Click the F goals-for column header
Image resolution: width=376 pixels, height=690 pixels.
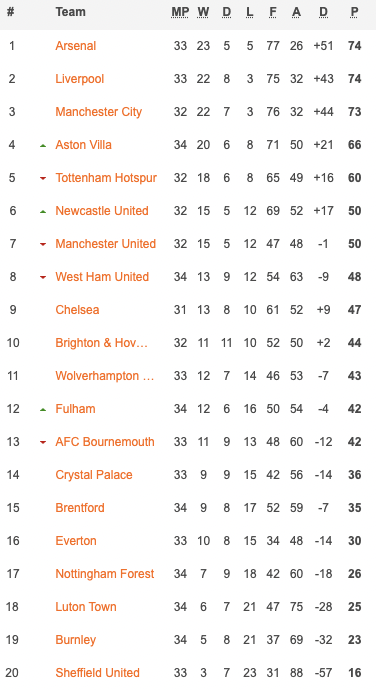click(x=273, y=12)
